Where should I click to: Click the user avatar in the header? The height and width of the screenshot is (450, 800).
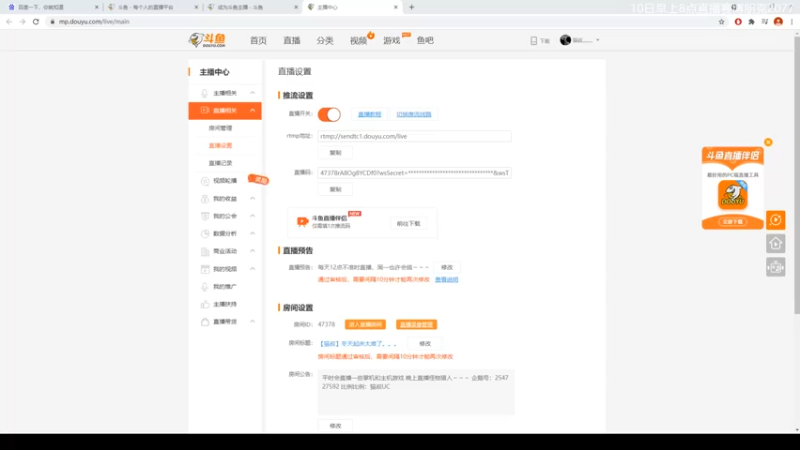[x=565, y=40]
